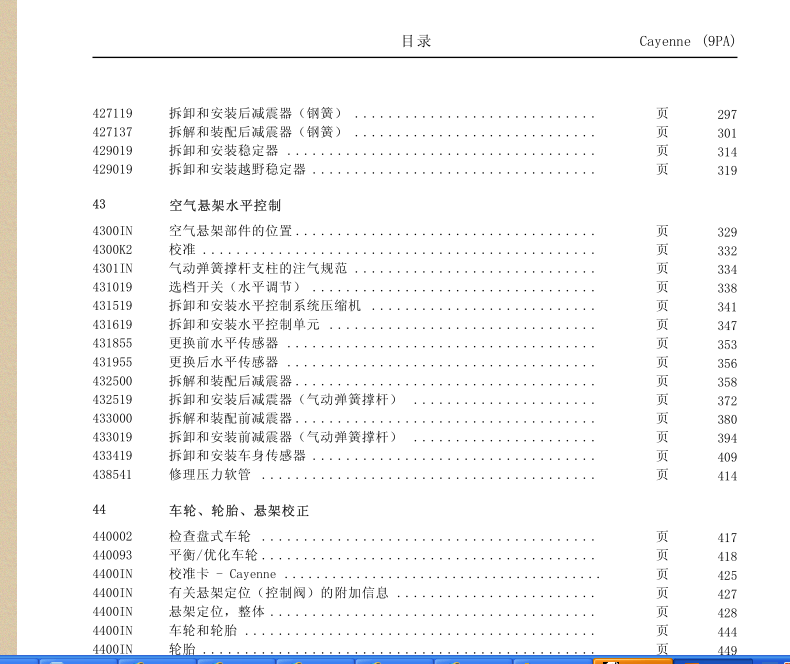This screenshot has width=790, height=664.
Task: Click code '4300IN'
Action: tap(112, 231)
